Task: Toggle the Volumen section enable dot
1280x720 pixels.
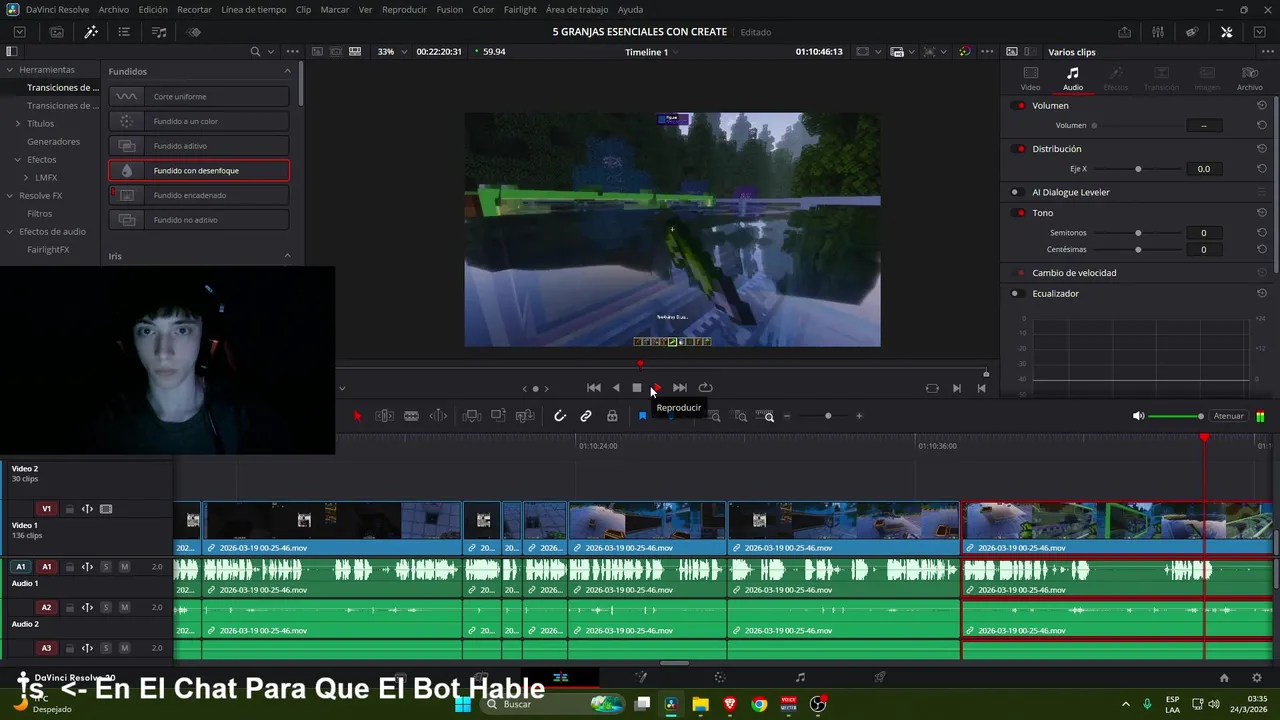Action: (x=1020, y=106)
